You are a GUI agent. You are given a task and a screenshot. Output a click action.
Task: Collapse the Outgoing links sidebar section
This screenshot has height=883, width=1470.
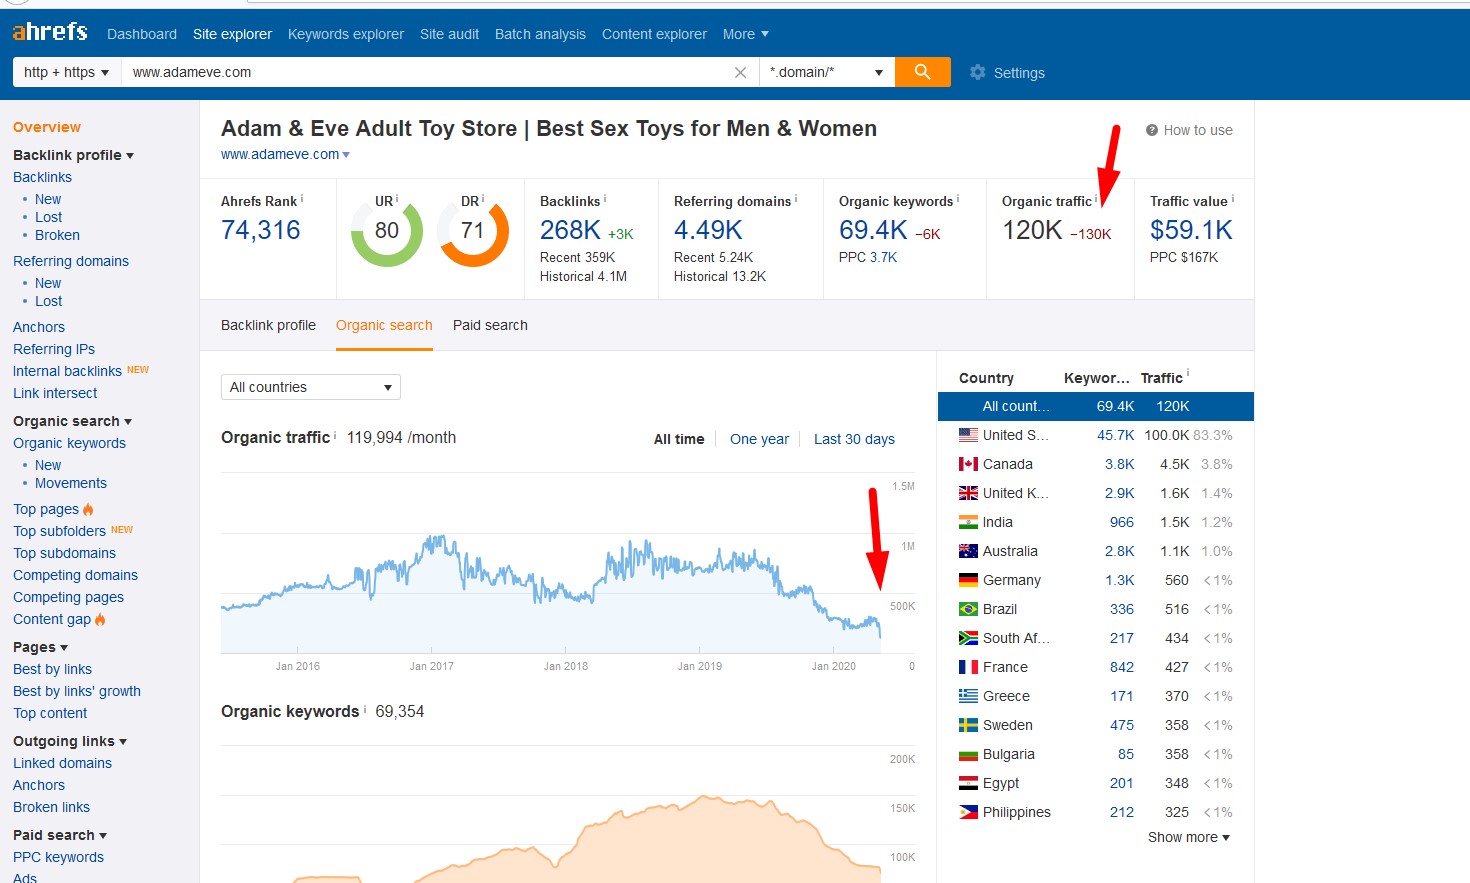pyautogui.click(x=70, y=741)
